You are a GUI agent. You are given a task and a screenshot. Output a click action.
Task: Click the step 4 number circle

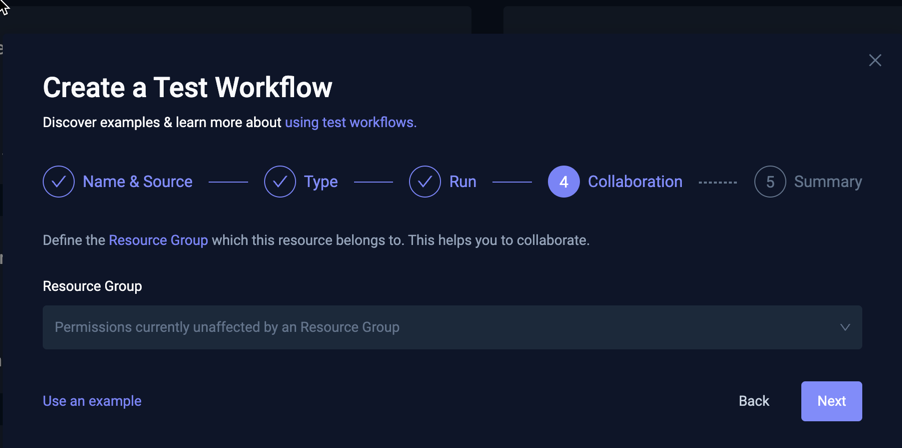pyautogui.click(x=563, y=182)
